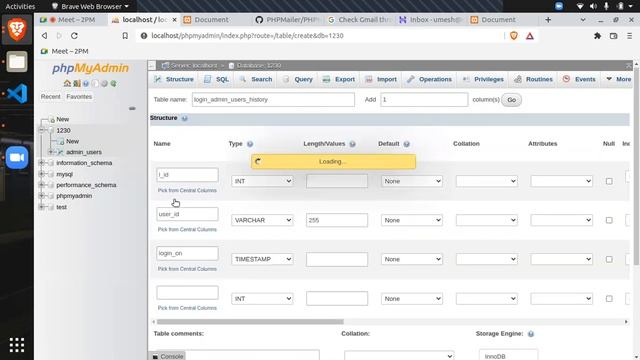Open the Brave hamburger main menu

point(629,36)
